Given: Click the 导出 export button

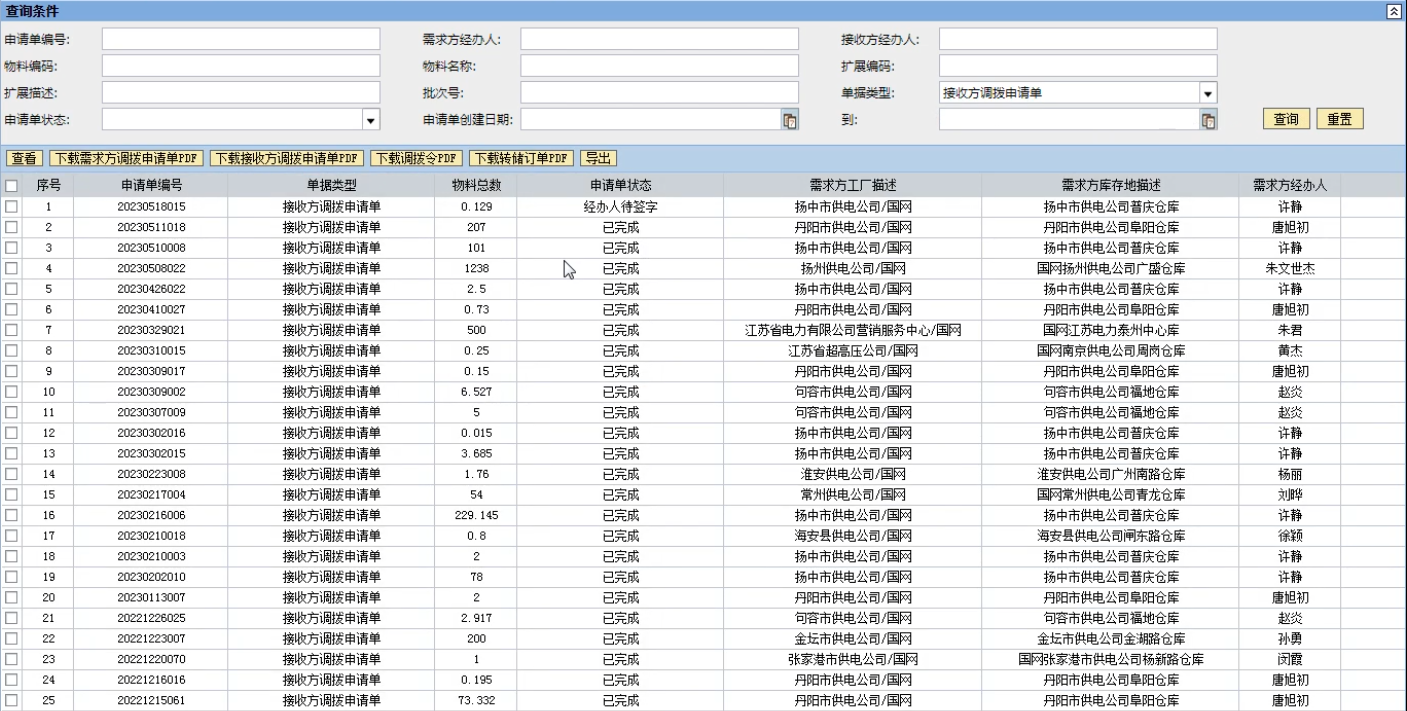Looking at the screenshot, I should (598, 158).
